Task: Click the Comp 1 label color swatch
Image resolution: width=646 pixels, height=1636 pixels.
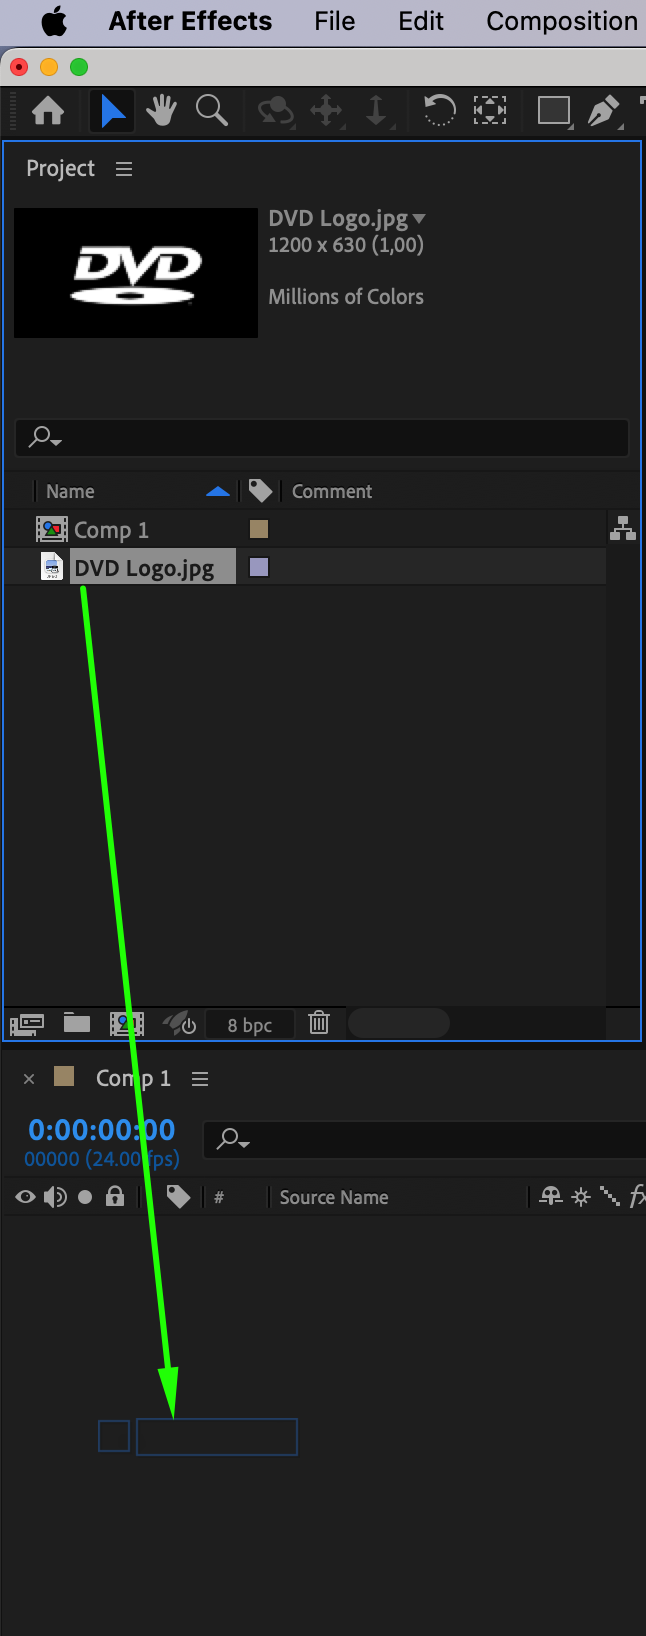Action: click(259, 529)
